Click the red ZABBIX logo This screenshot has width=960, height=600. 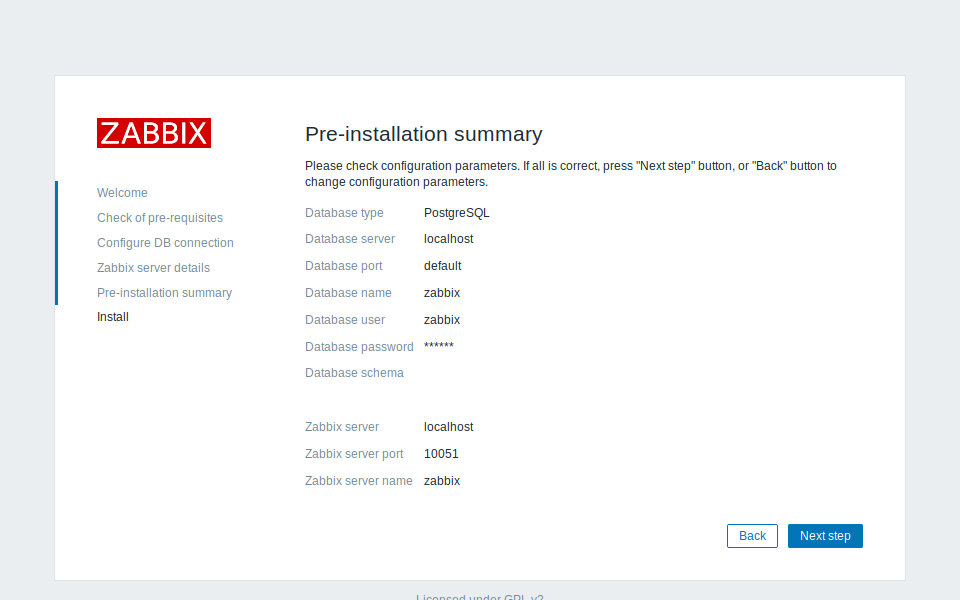(154, 133)
